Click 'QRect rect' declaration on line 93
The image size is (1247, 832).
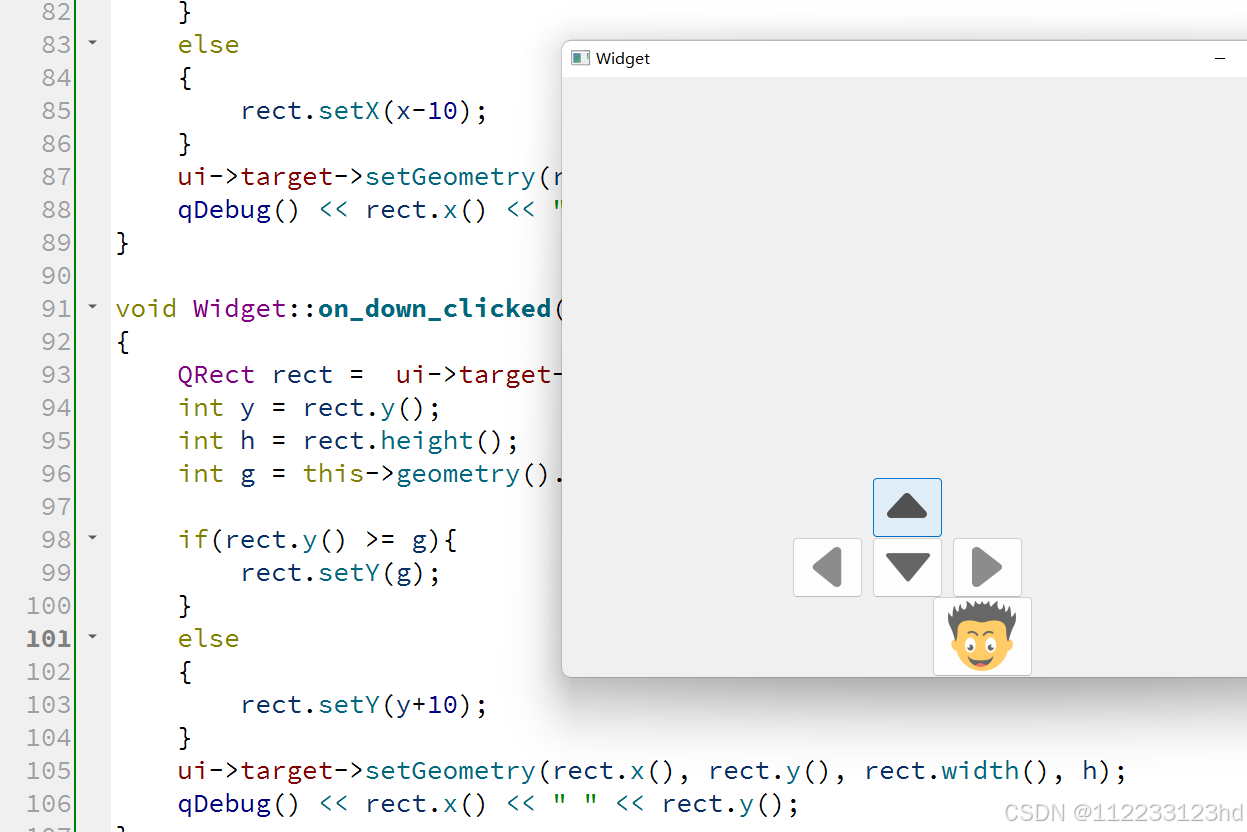point(255,374)
